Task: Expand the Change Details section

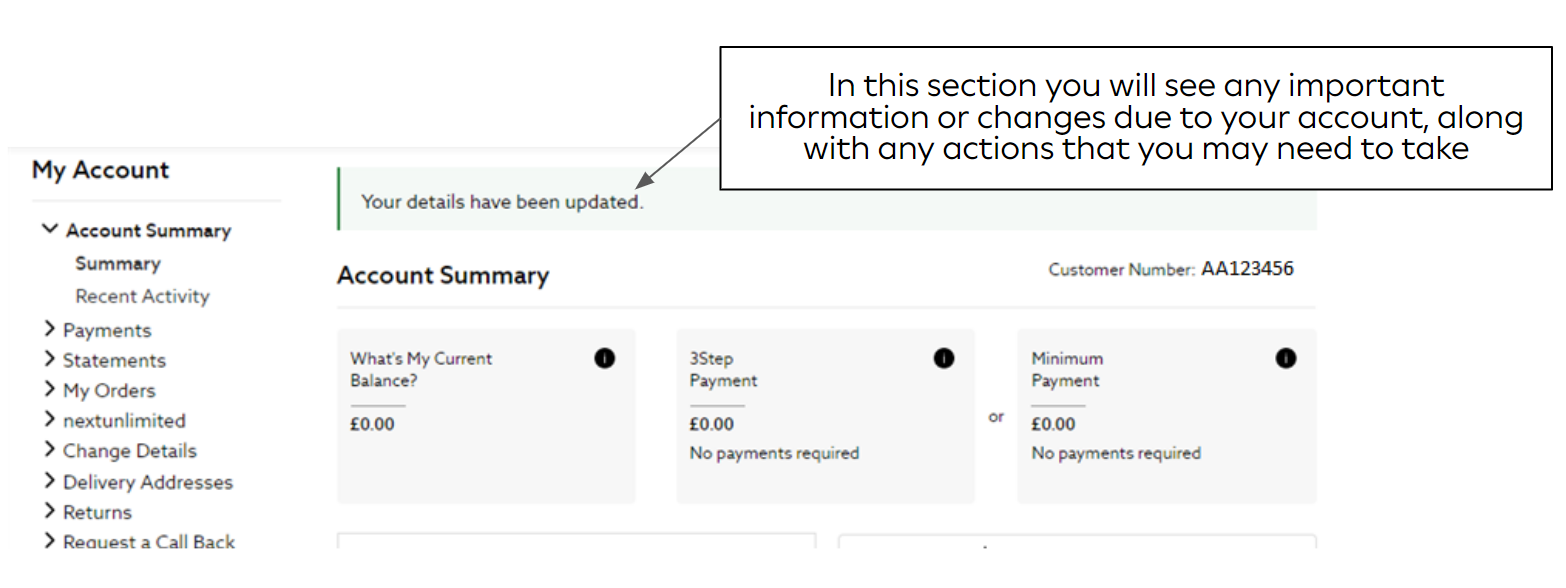Action: [50, 450]
